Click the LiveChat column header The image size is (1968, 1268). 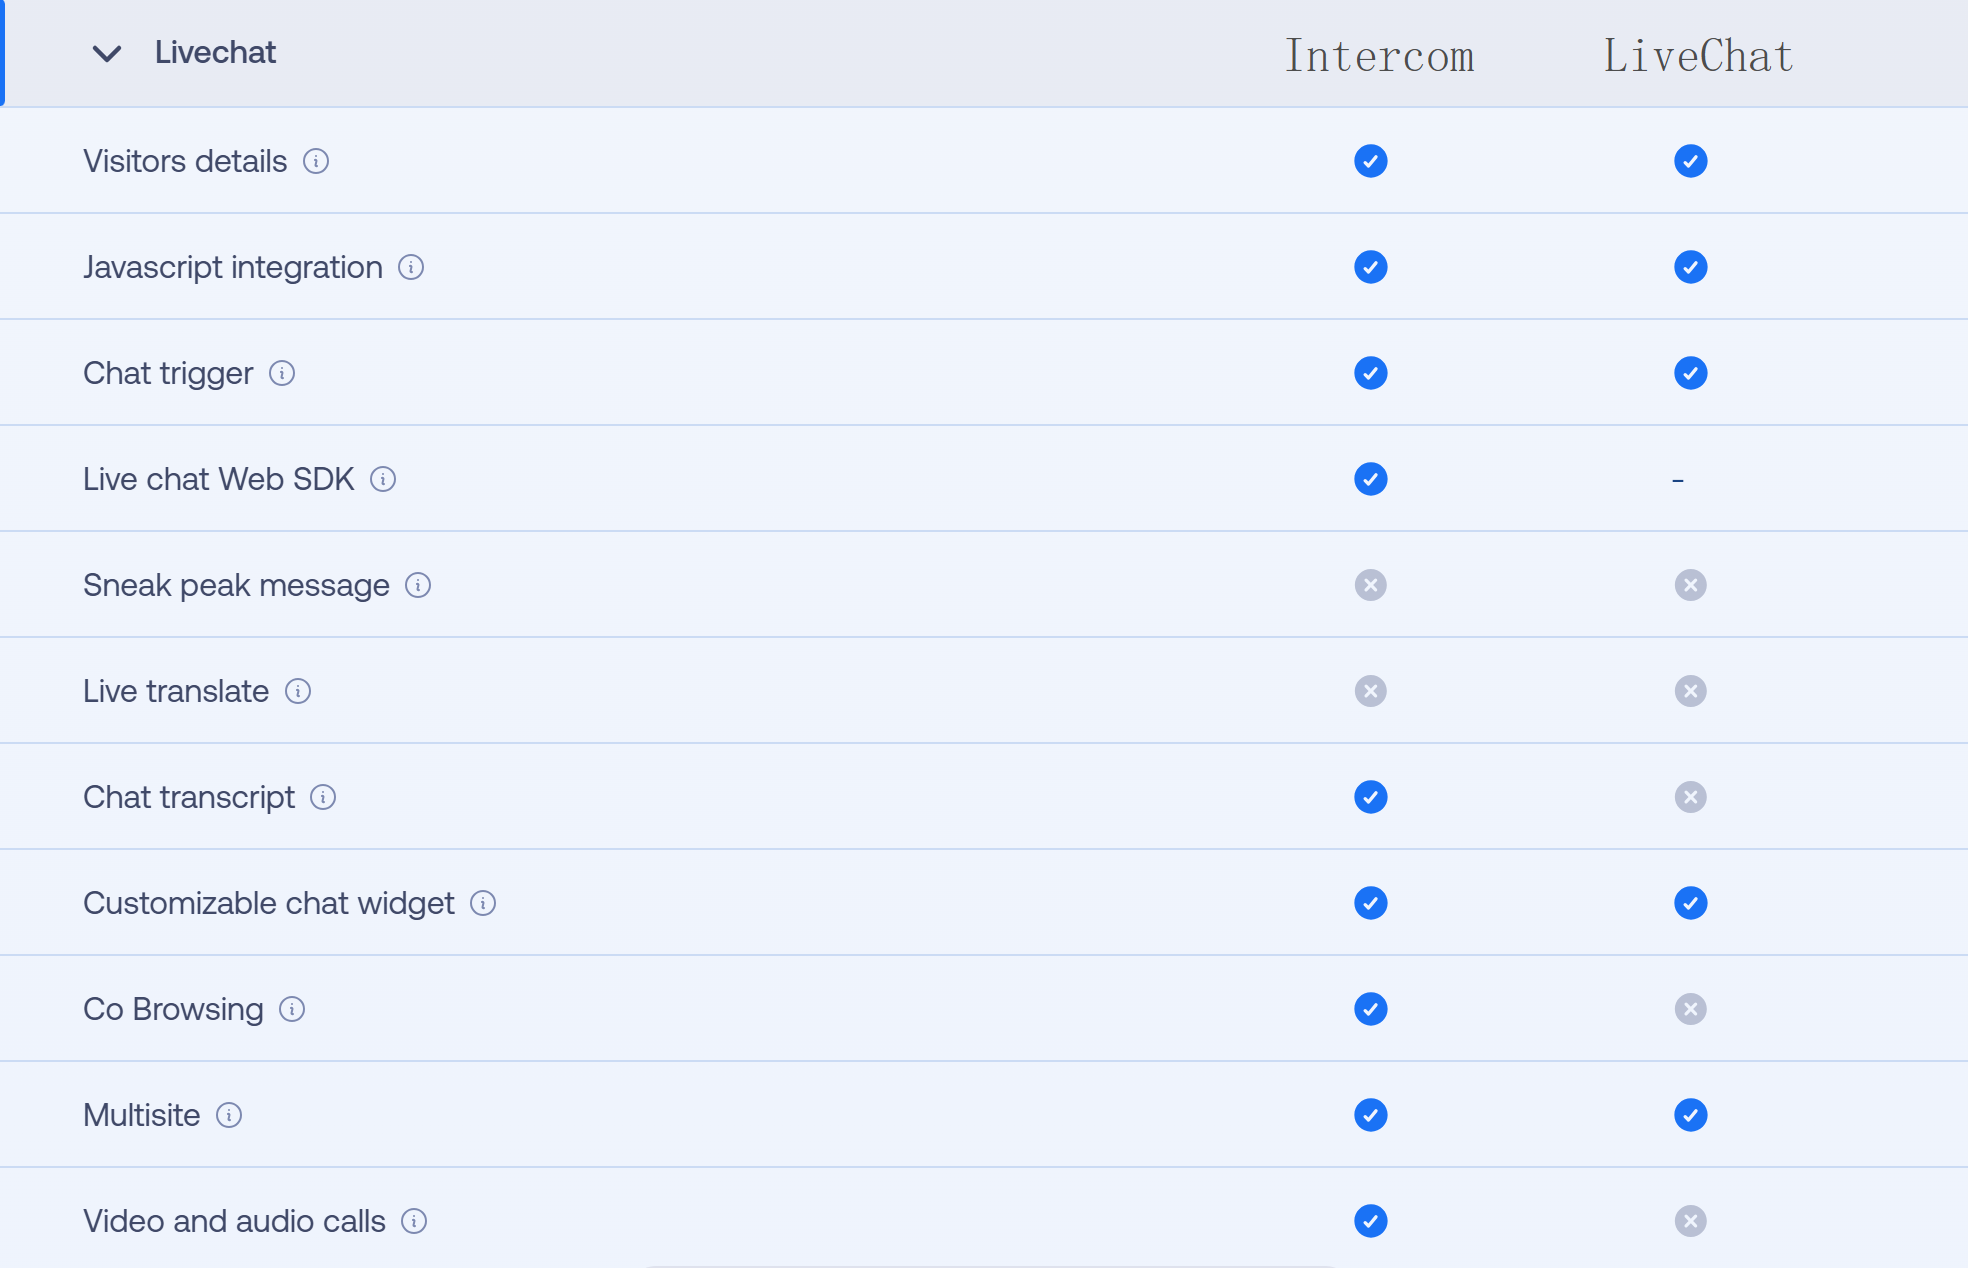pos(1698,56)
